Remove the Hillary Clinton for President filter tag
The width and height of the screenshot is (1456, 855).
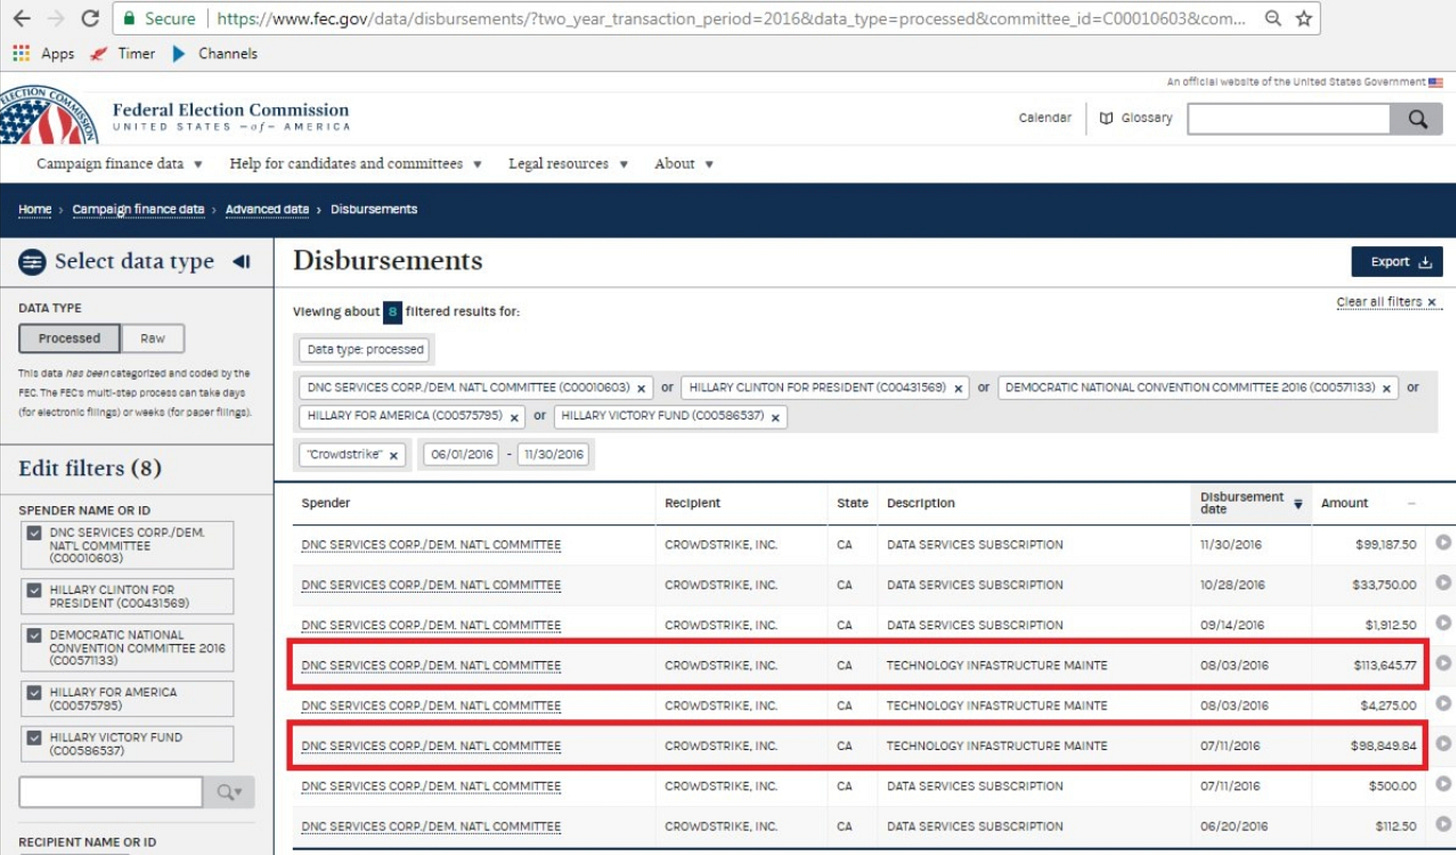(958, 388)
